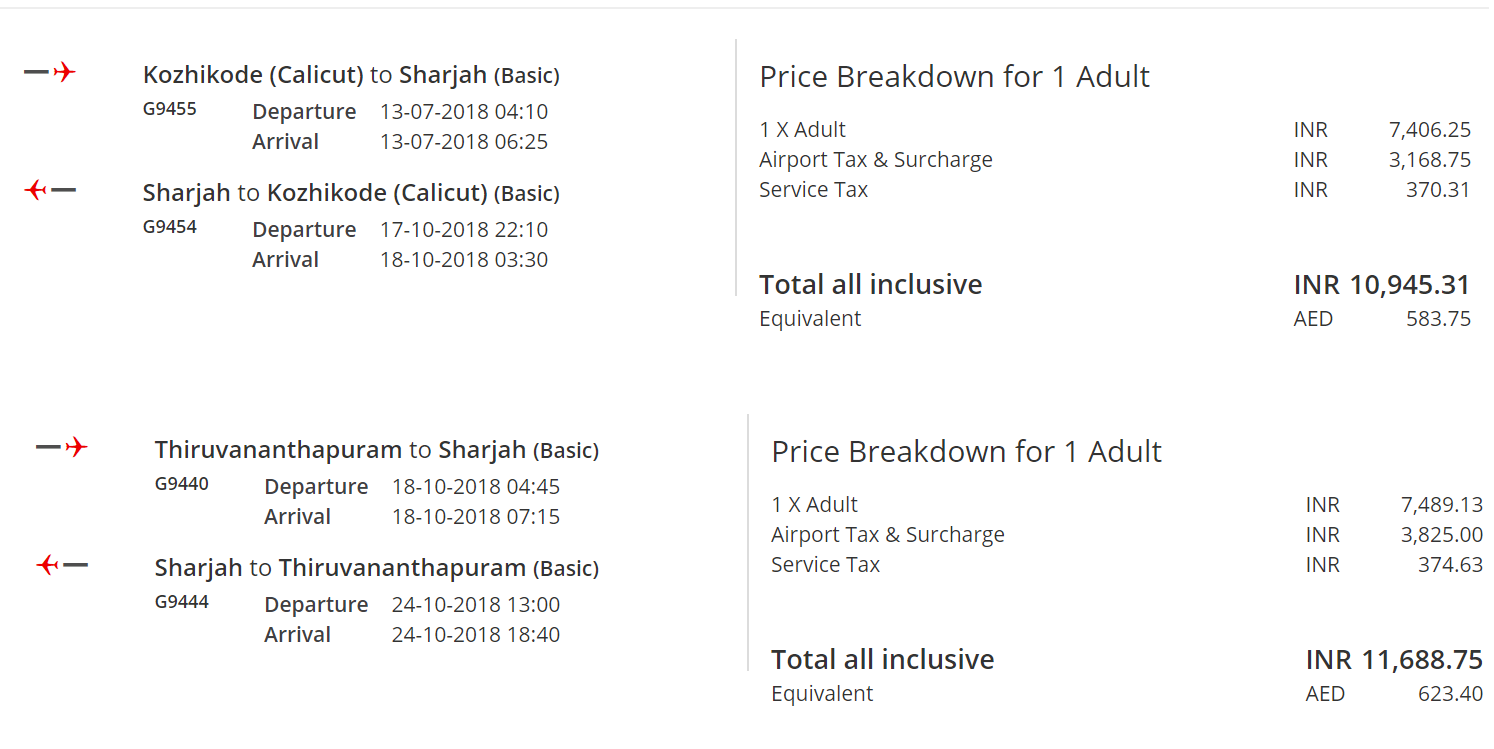Click the total amount INR 11,688.75

tap(1393, 660)
